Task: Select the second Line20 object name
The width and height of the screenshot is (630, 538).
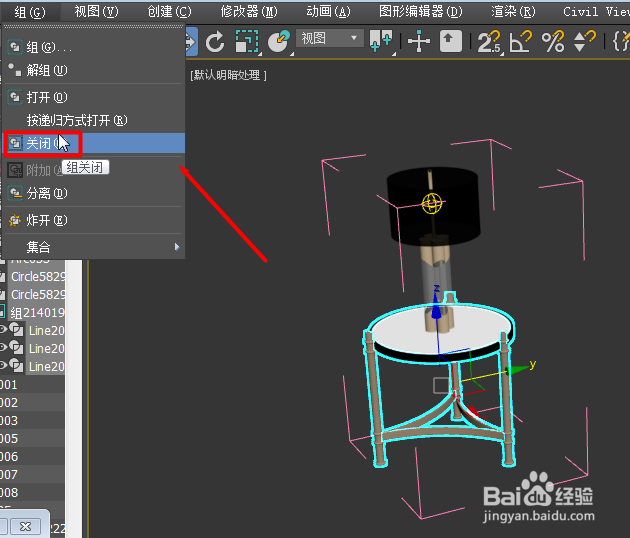Action: 47,348
